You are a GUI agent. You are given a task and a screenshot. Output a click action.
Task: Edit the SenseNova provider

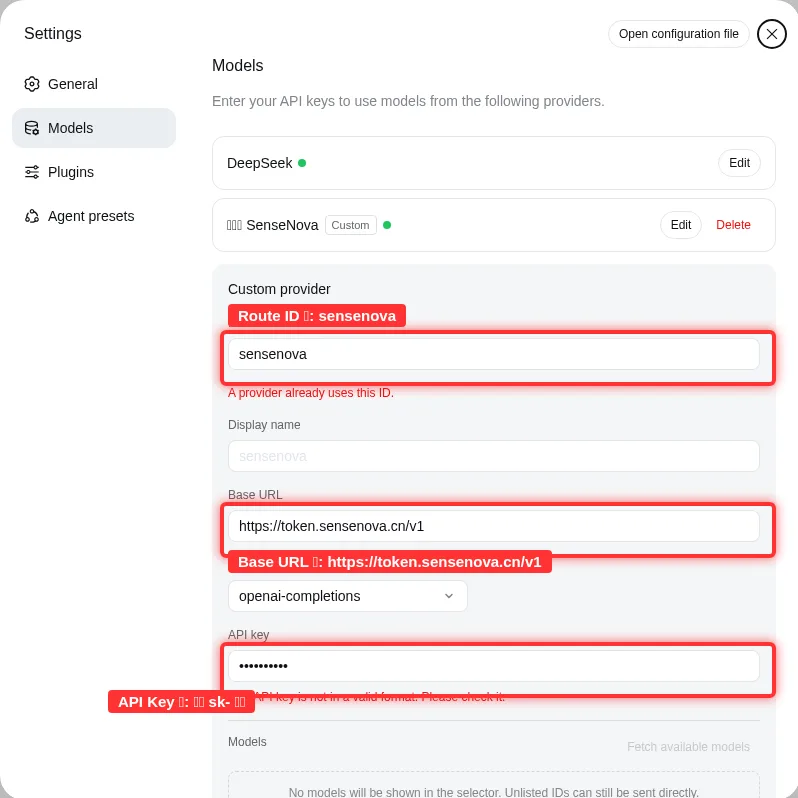[680, 225]
